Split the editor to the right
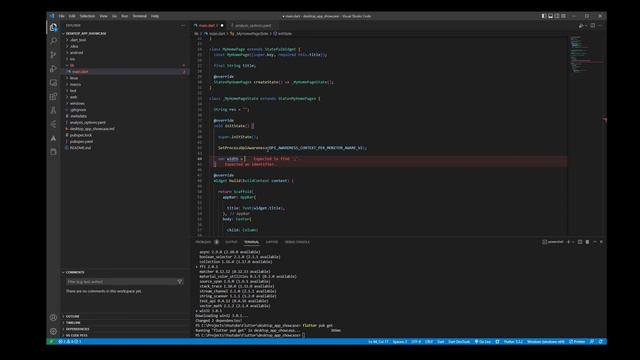This screenshot has width=640, height=360. [x=593, y=25]
